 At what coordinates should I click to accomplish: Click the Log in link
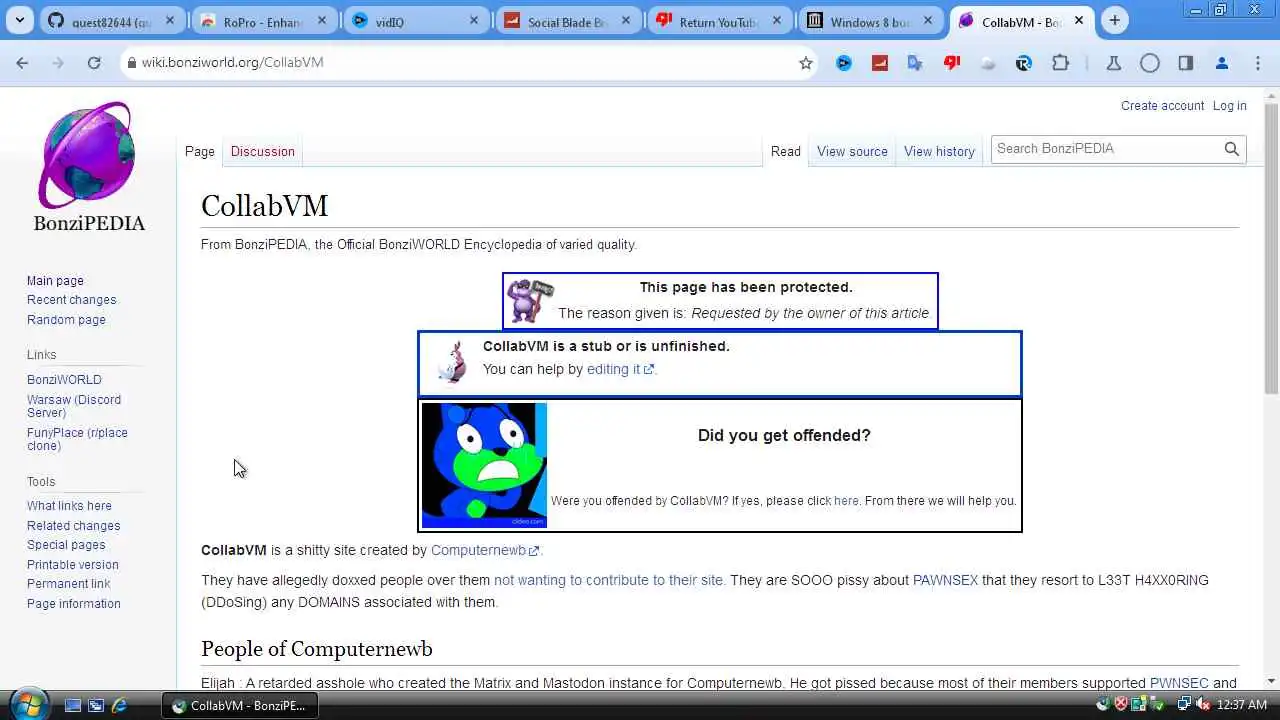pyautogui.click(x=1229, y=105)
